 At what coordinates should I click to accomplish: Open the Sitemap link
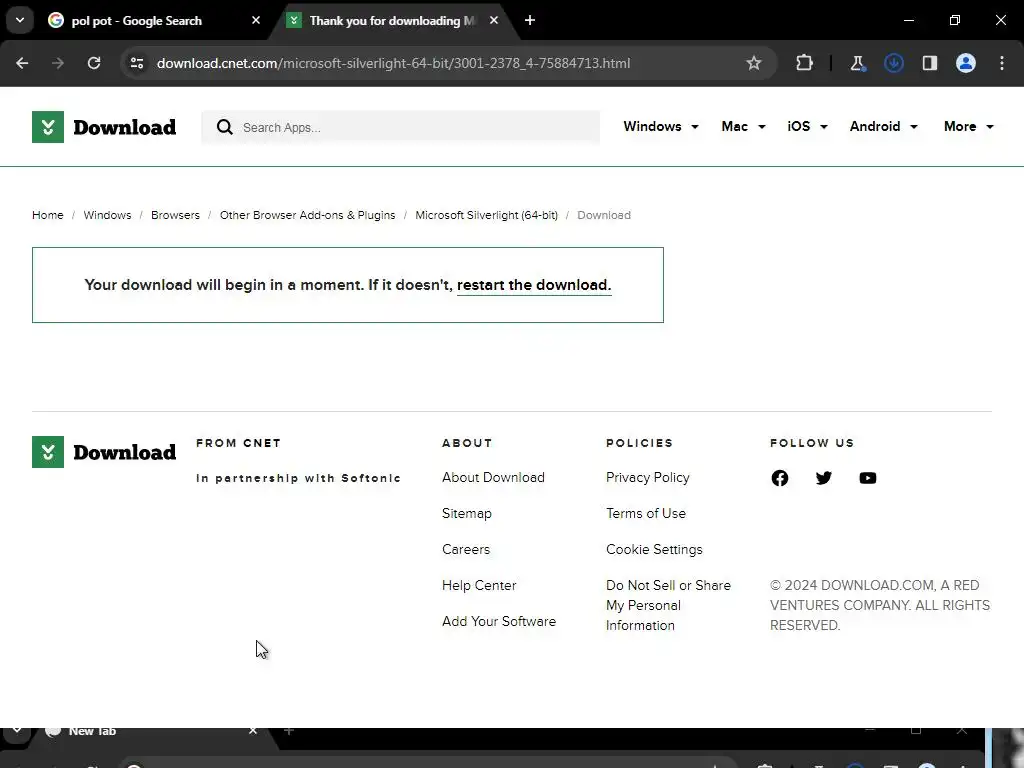pyautogui.click(x=466, y=513)
